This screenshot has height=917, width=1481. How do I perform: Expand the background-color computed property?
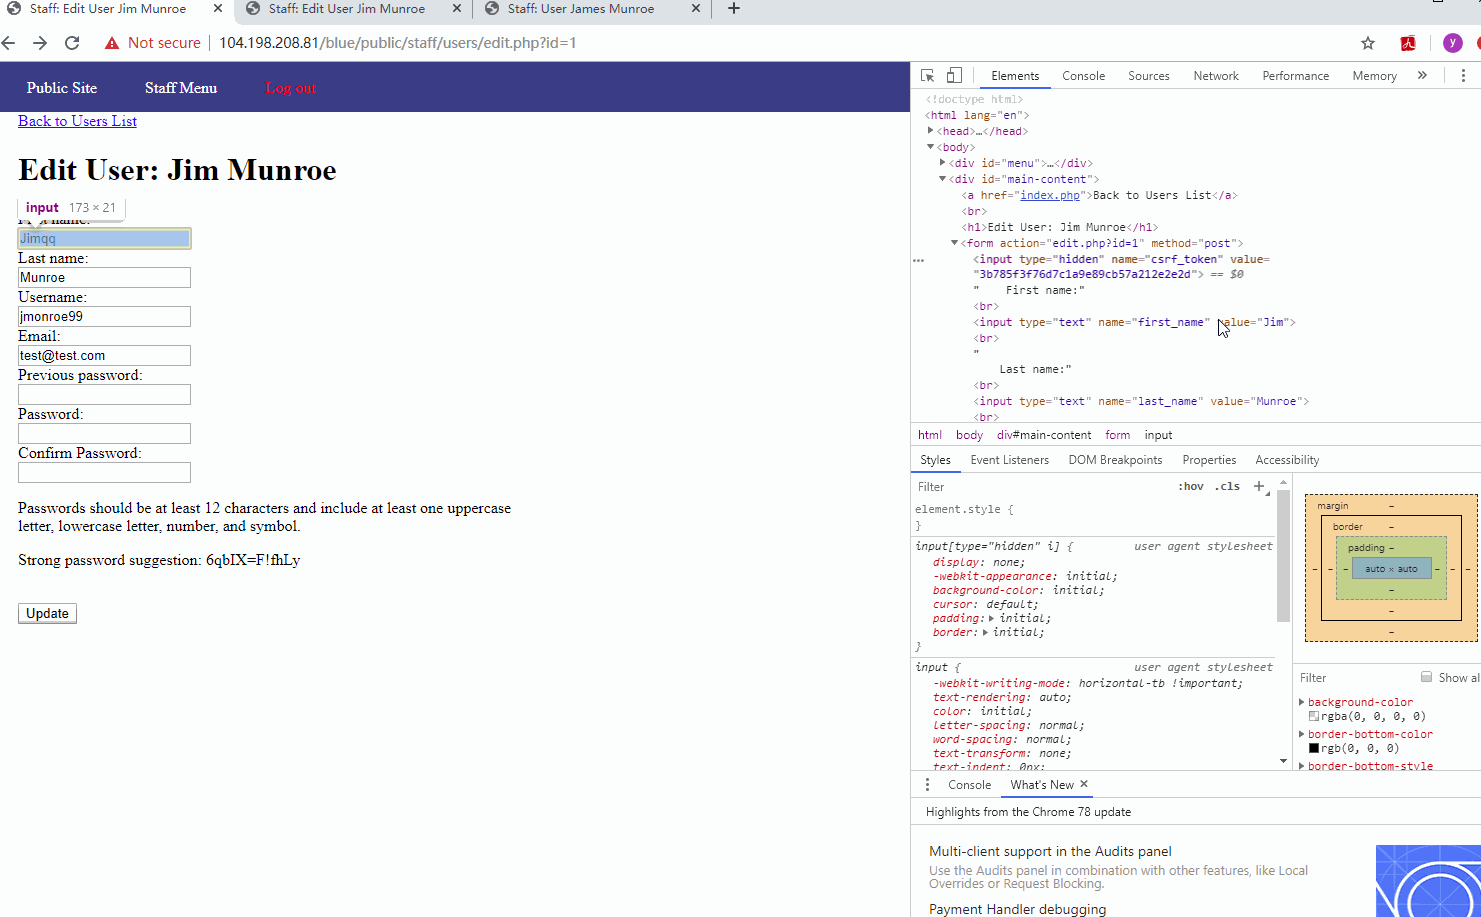coord(1302,702)
